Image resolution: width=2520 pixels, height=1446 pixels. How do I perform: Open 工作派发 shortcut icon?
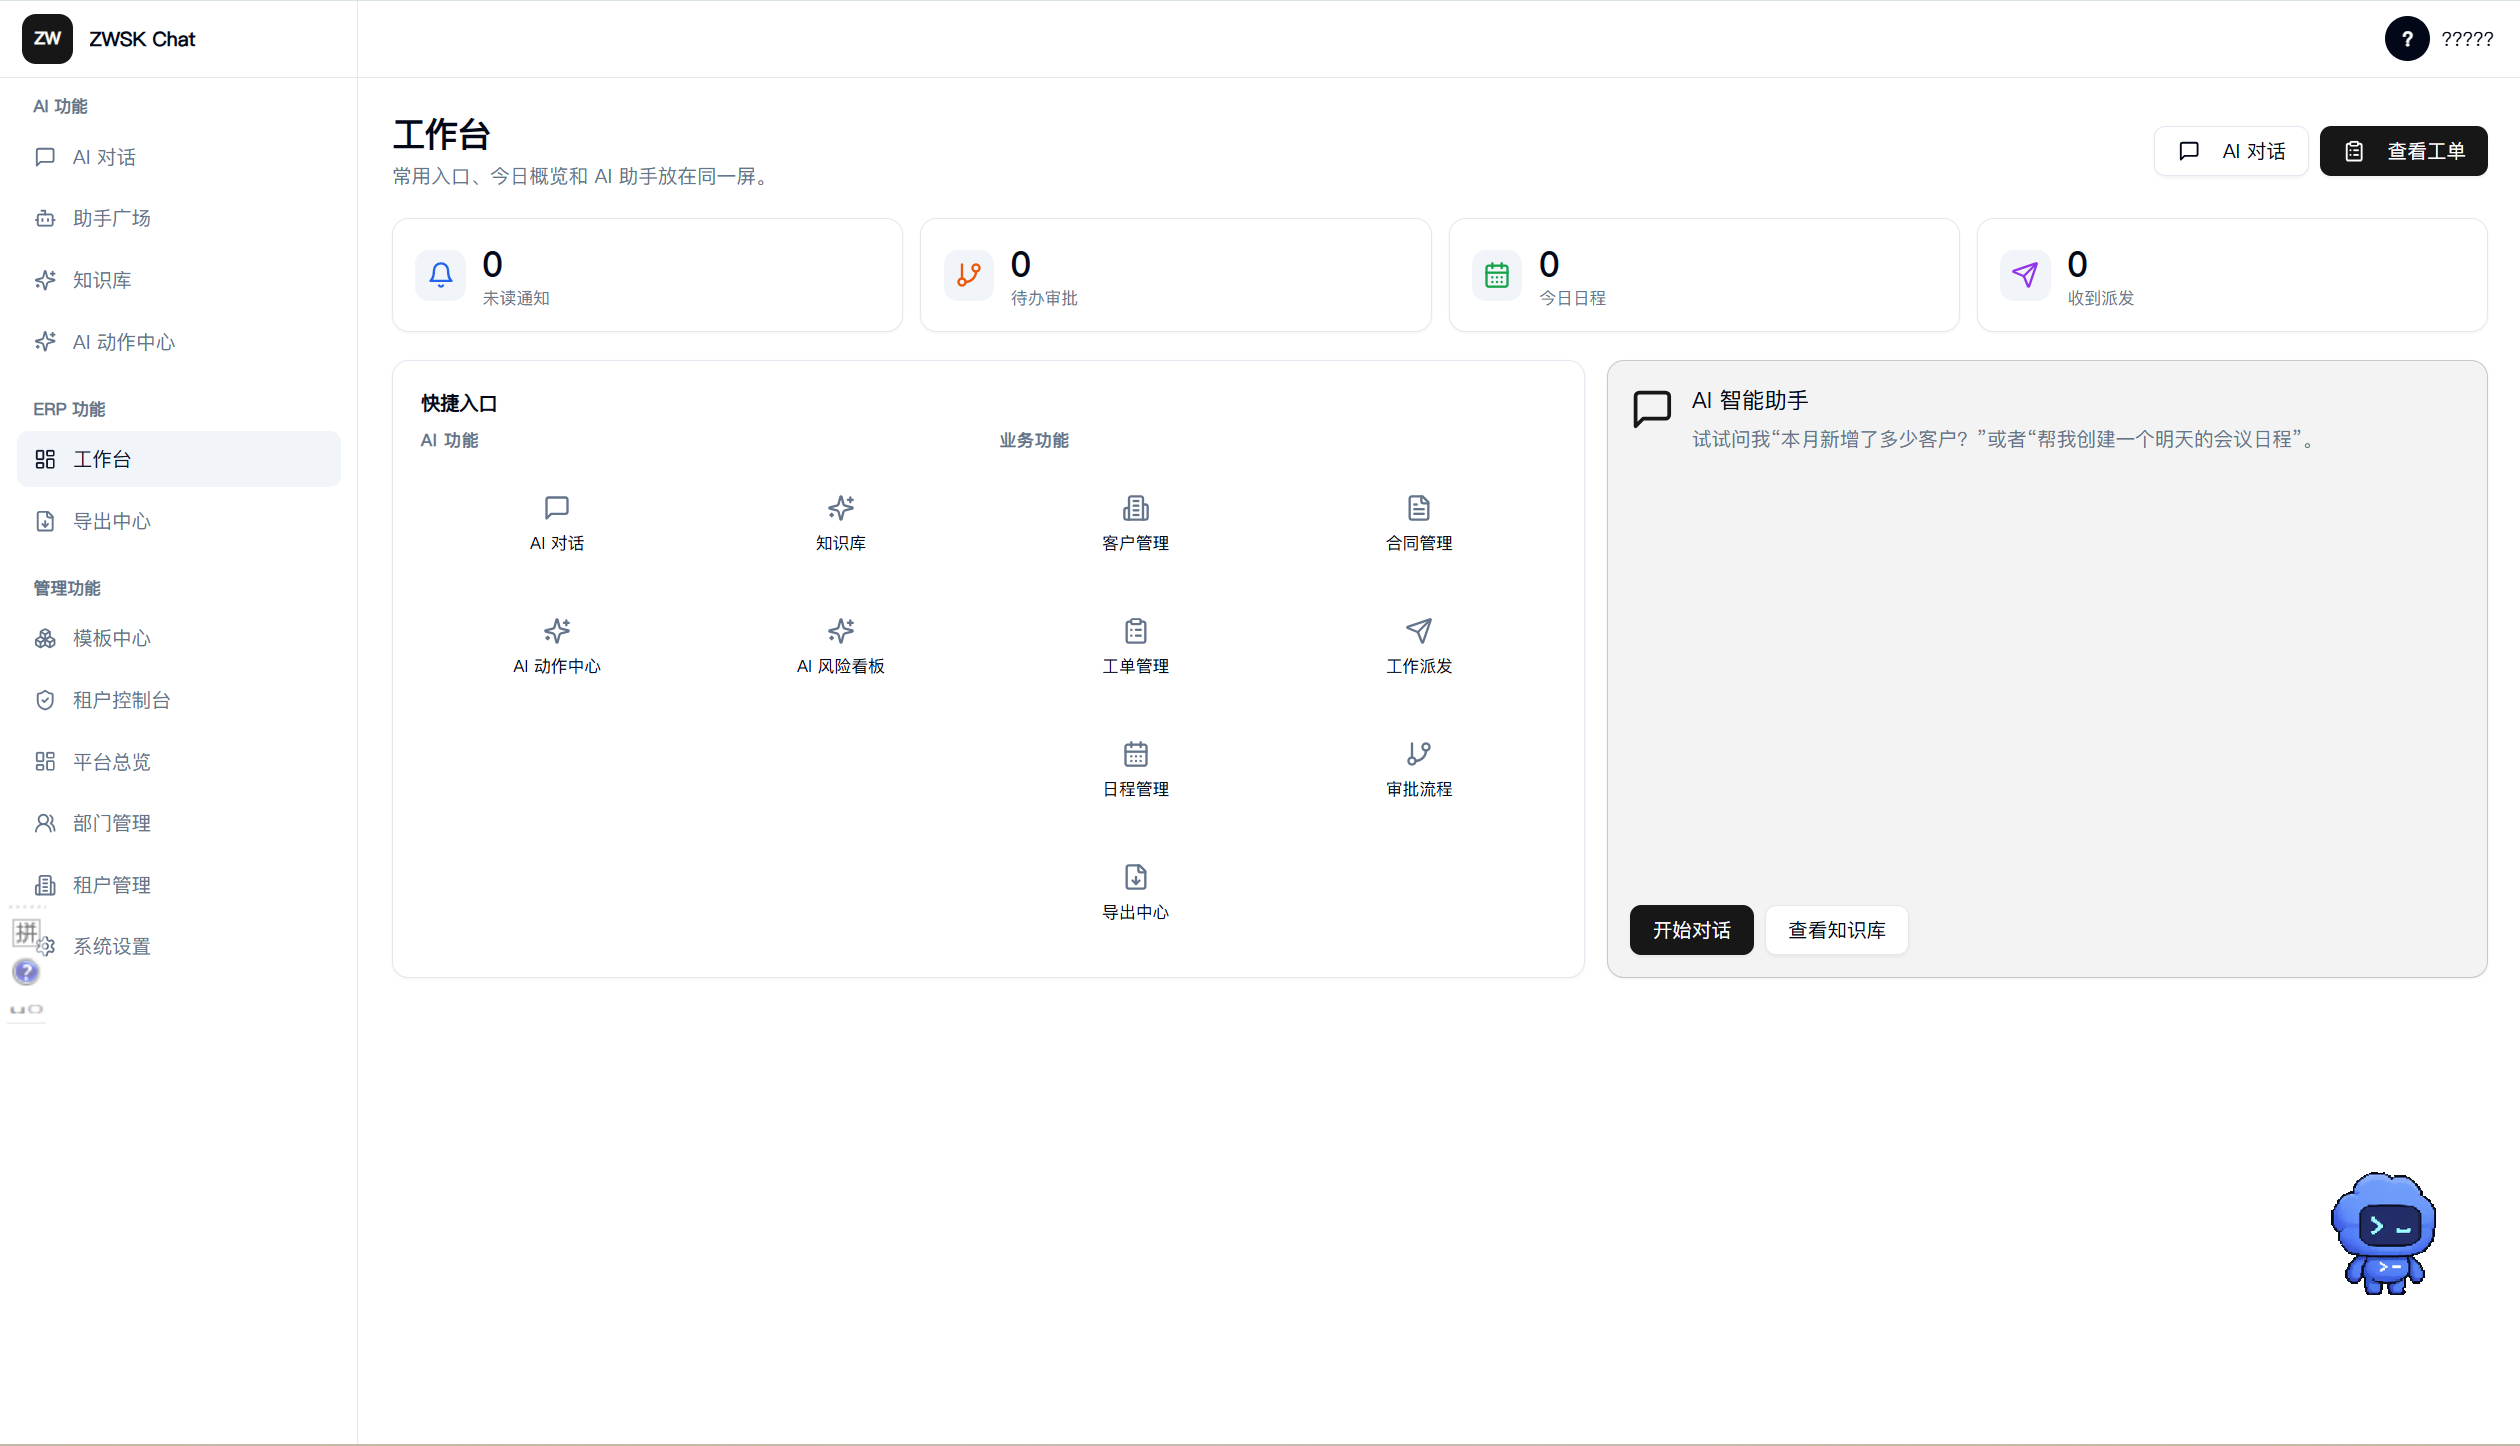(x=1419, y=631)
